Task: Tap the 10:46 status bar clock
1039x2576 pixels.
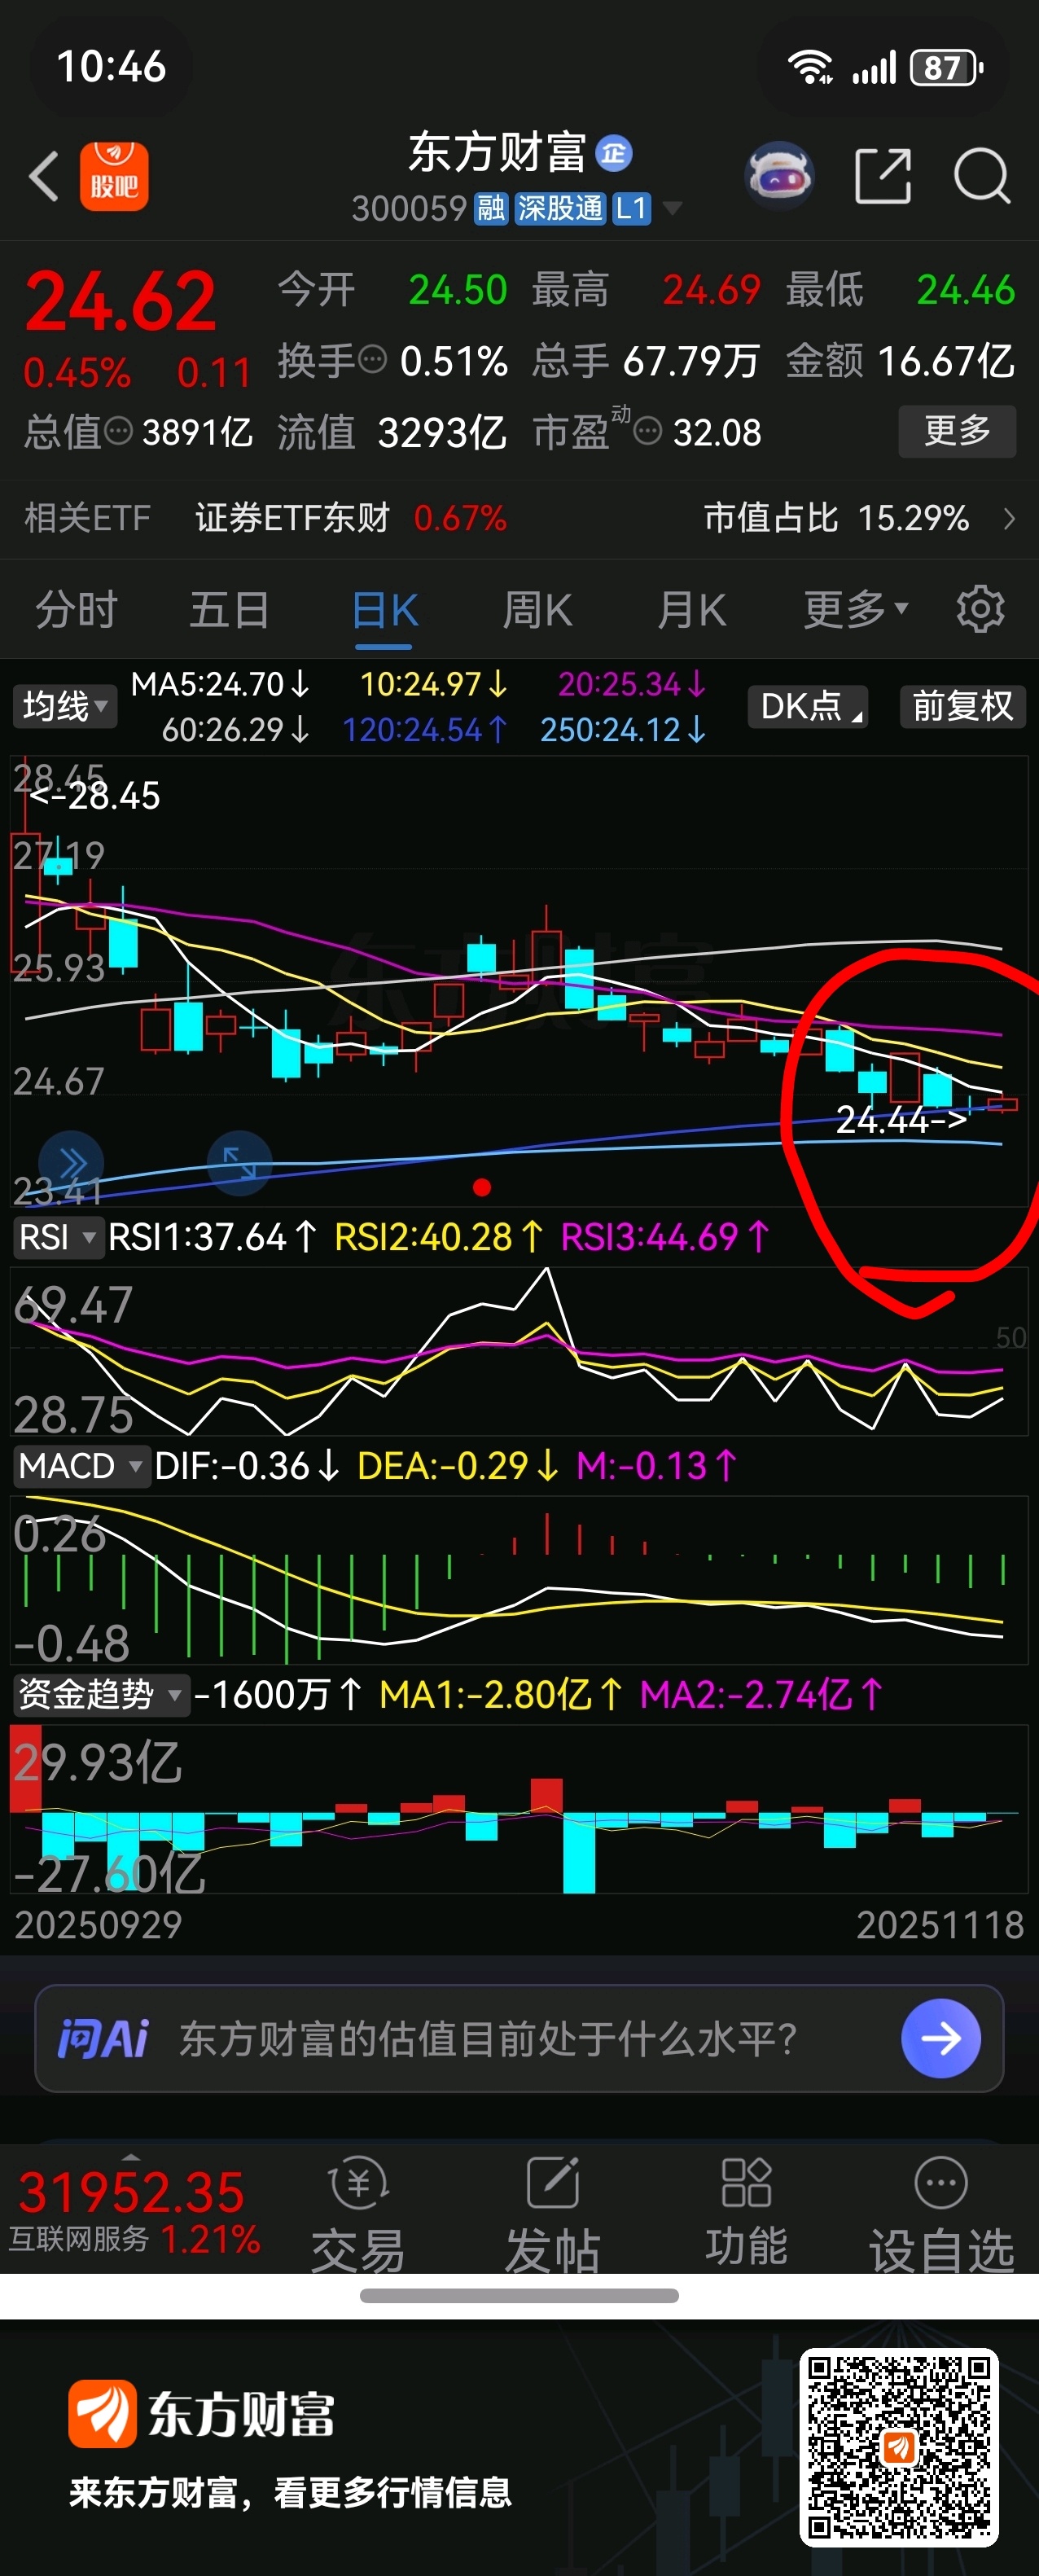Action: pyautogui.click(x=111, y=67)
